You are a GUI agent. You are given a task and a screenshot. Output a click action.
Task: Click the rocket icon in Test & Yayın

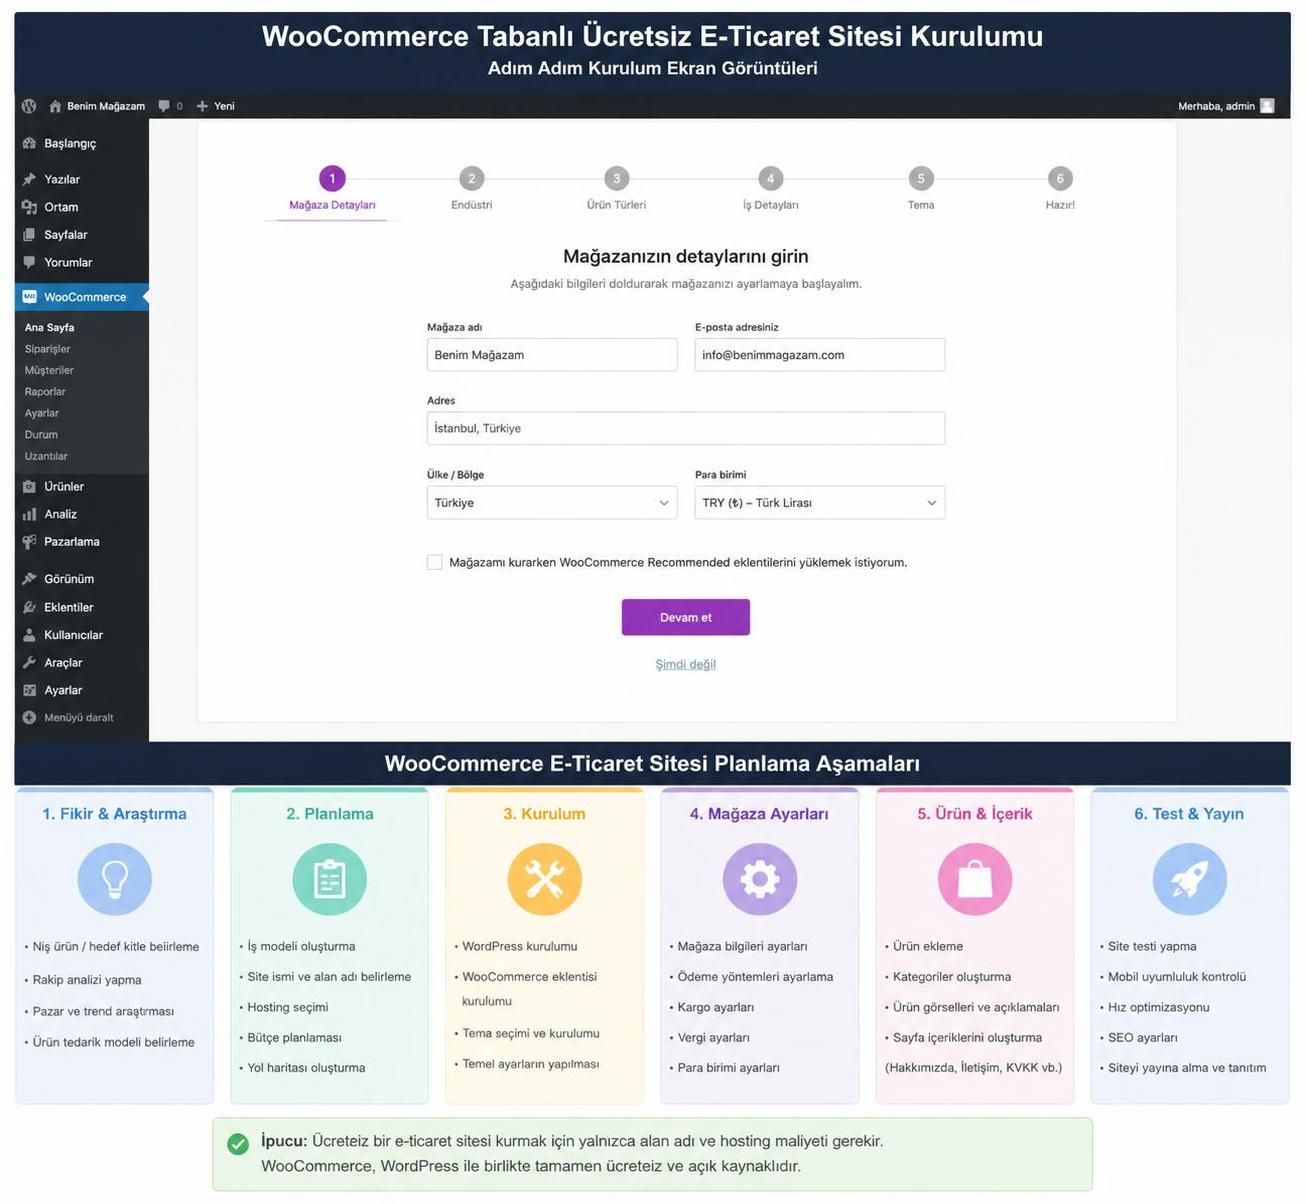coord(1190,879)
